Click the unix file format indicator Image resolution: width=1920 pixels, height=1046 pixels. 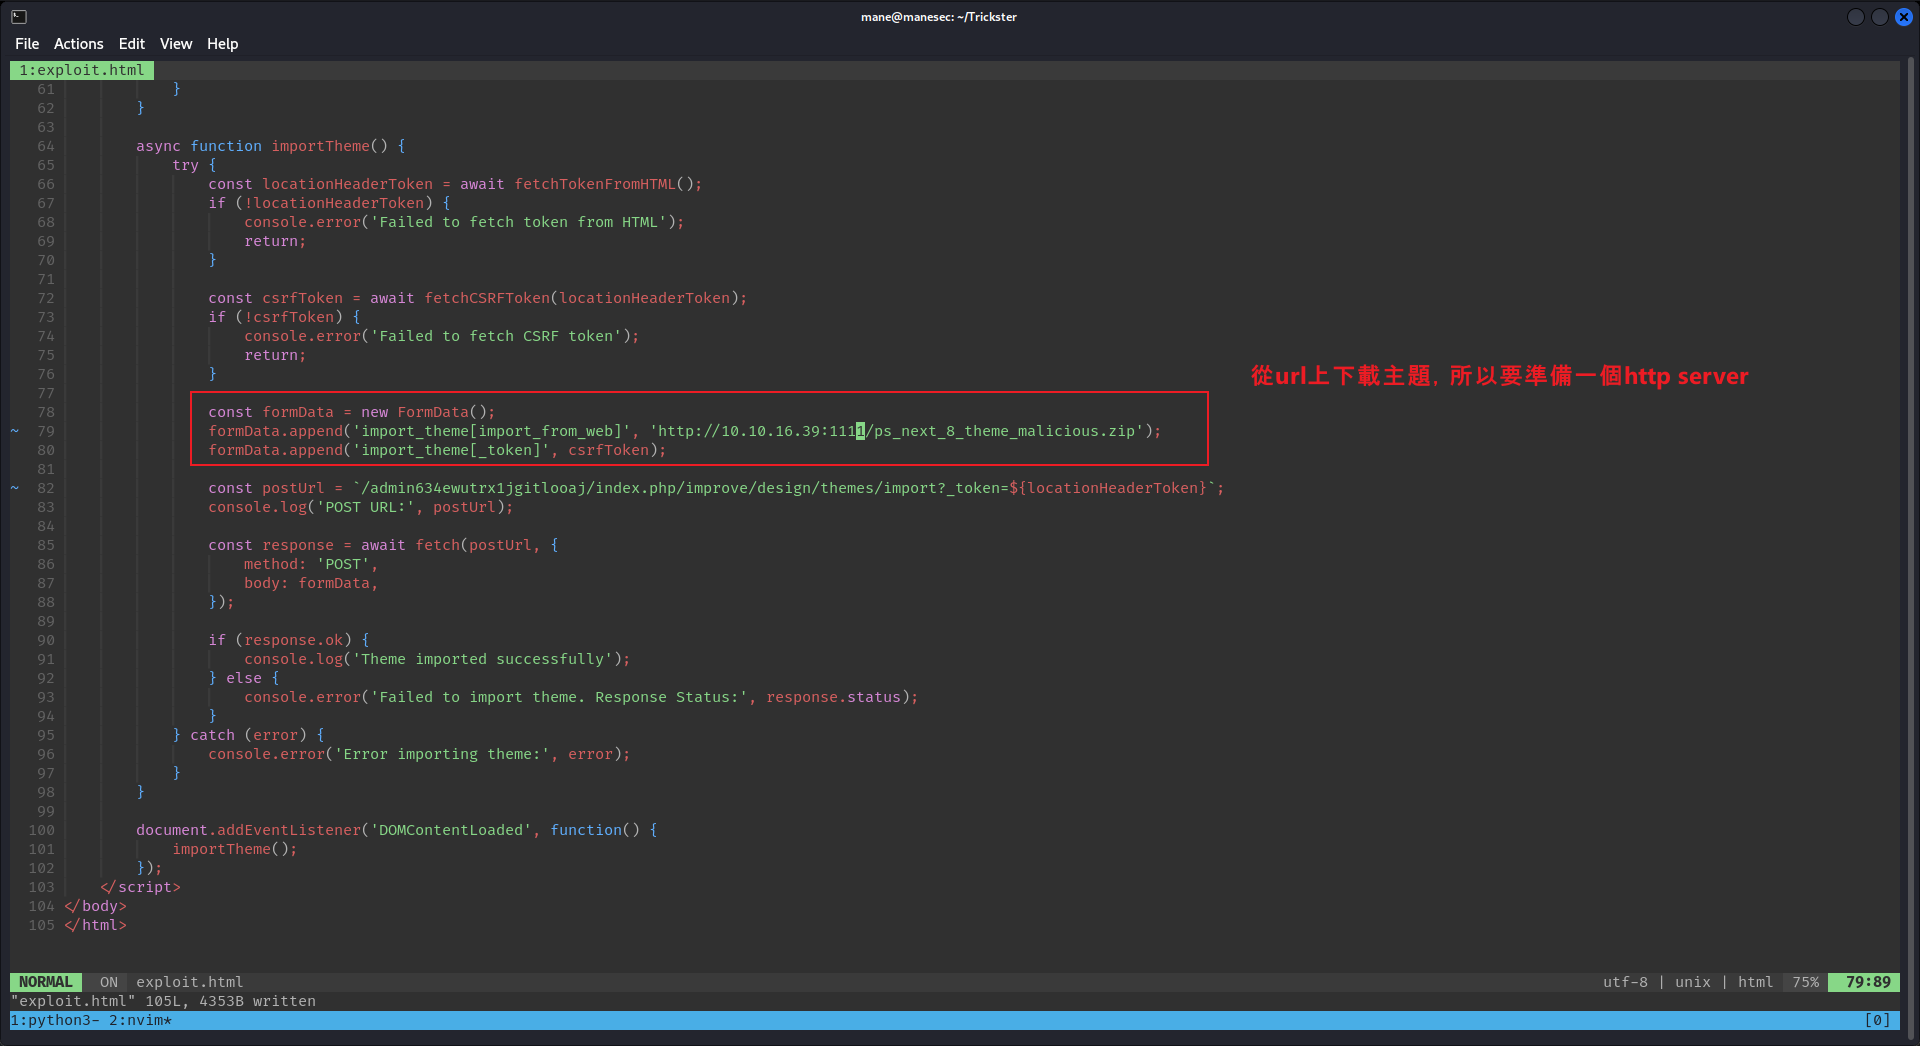click(x=1692, y=982)
